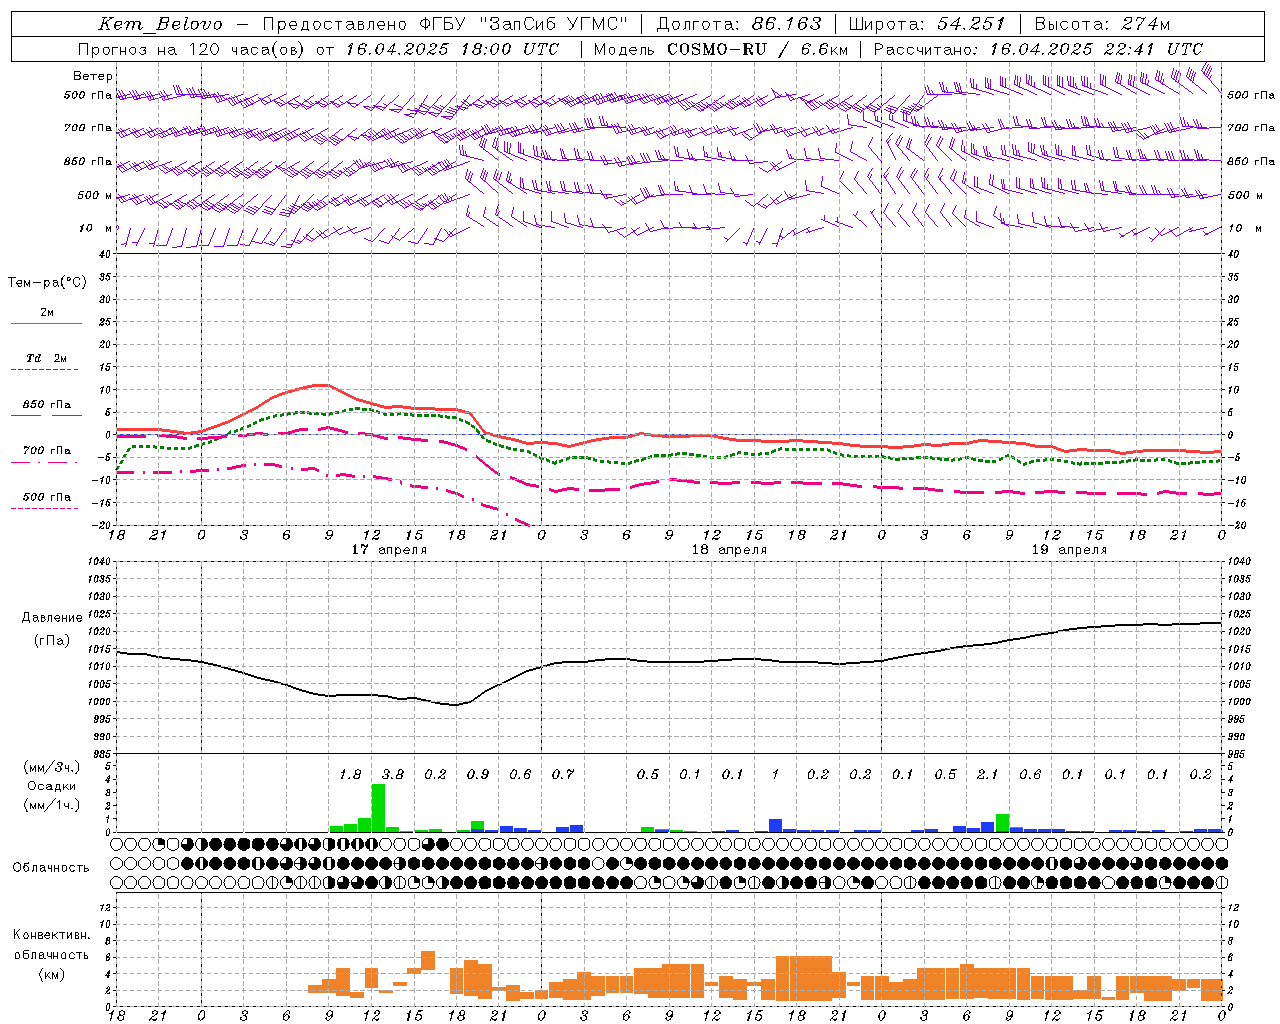Image resolution: width=1280 pixels, height=1024 pixels.
Task: Click the "Ветер" wind panel label
Action: (x=93, y=76)
